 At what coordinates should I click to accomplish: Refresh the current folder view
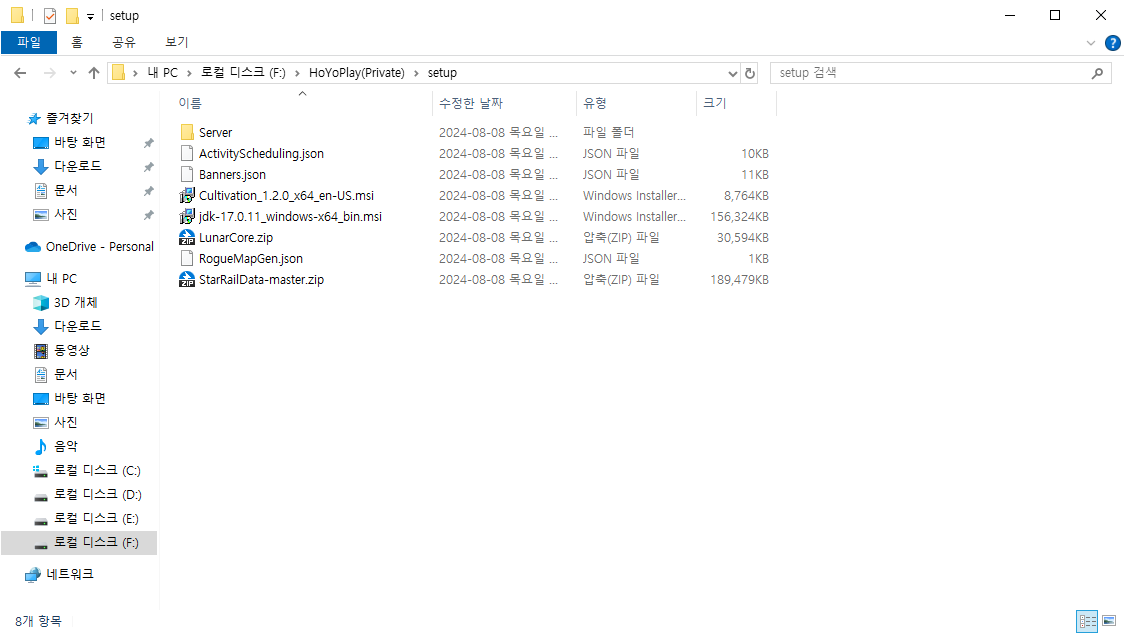[x=750, y=73]
